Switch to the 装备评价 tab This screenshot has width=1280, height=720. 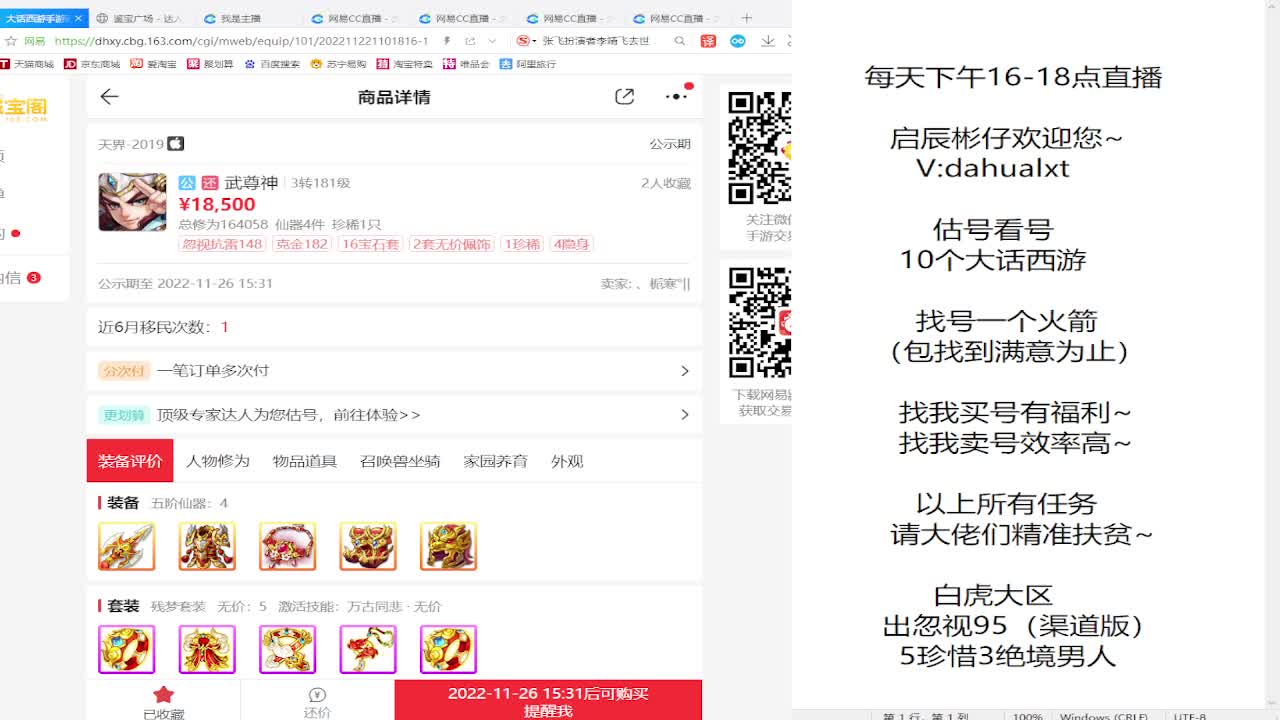pyautogui.click(x=130, y=461)
